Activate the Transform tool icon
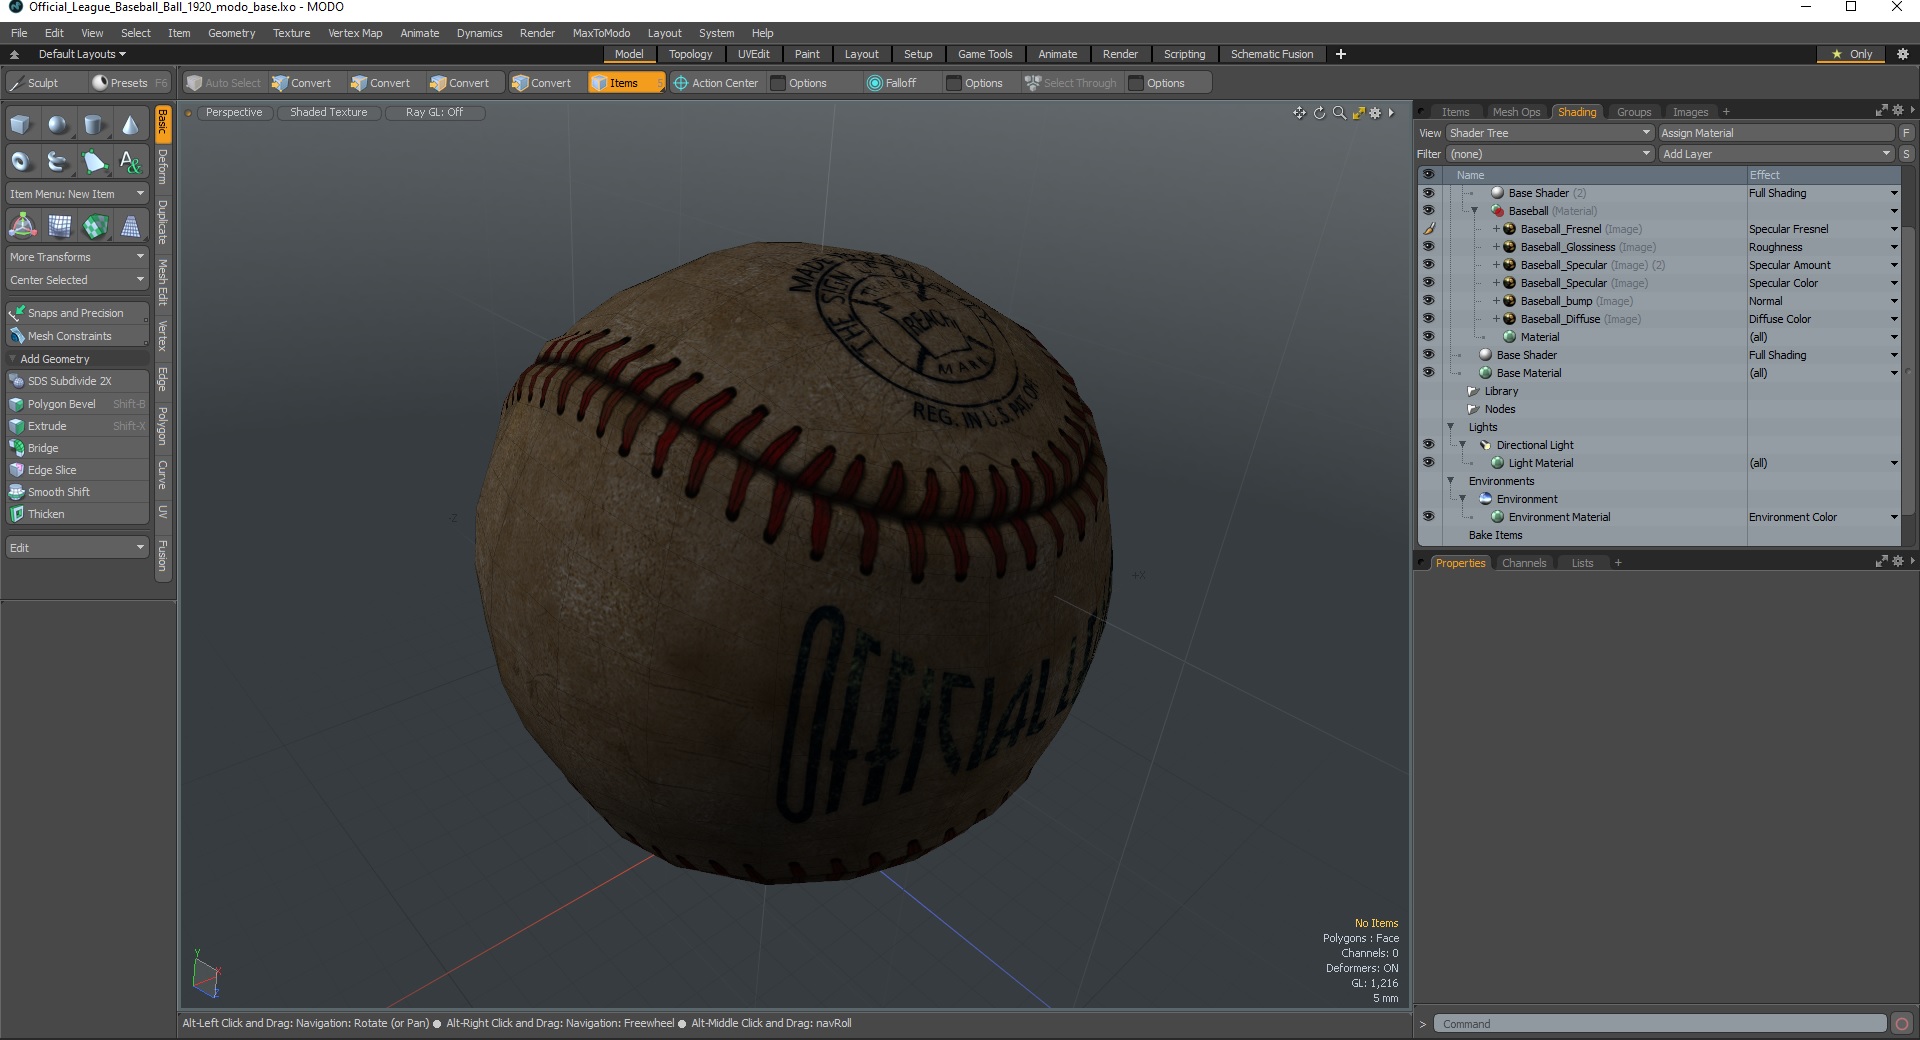 click(x=22, y=227)
